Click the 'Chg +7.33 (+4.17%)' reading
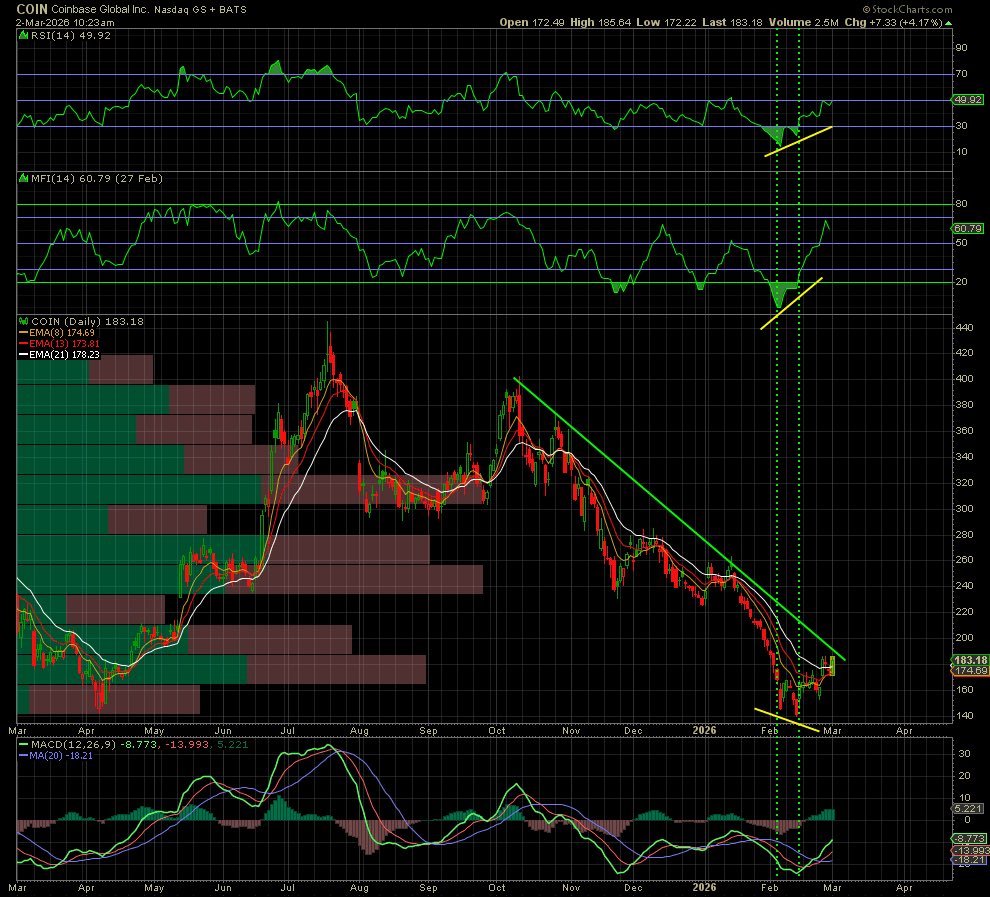This screenshot has width=990, height=897. [893, 23]
